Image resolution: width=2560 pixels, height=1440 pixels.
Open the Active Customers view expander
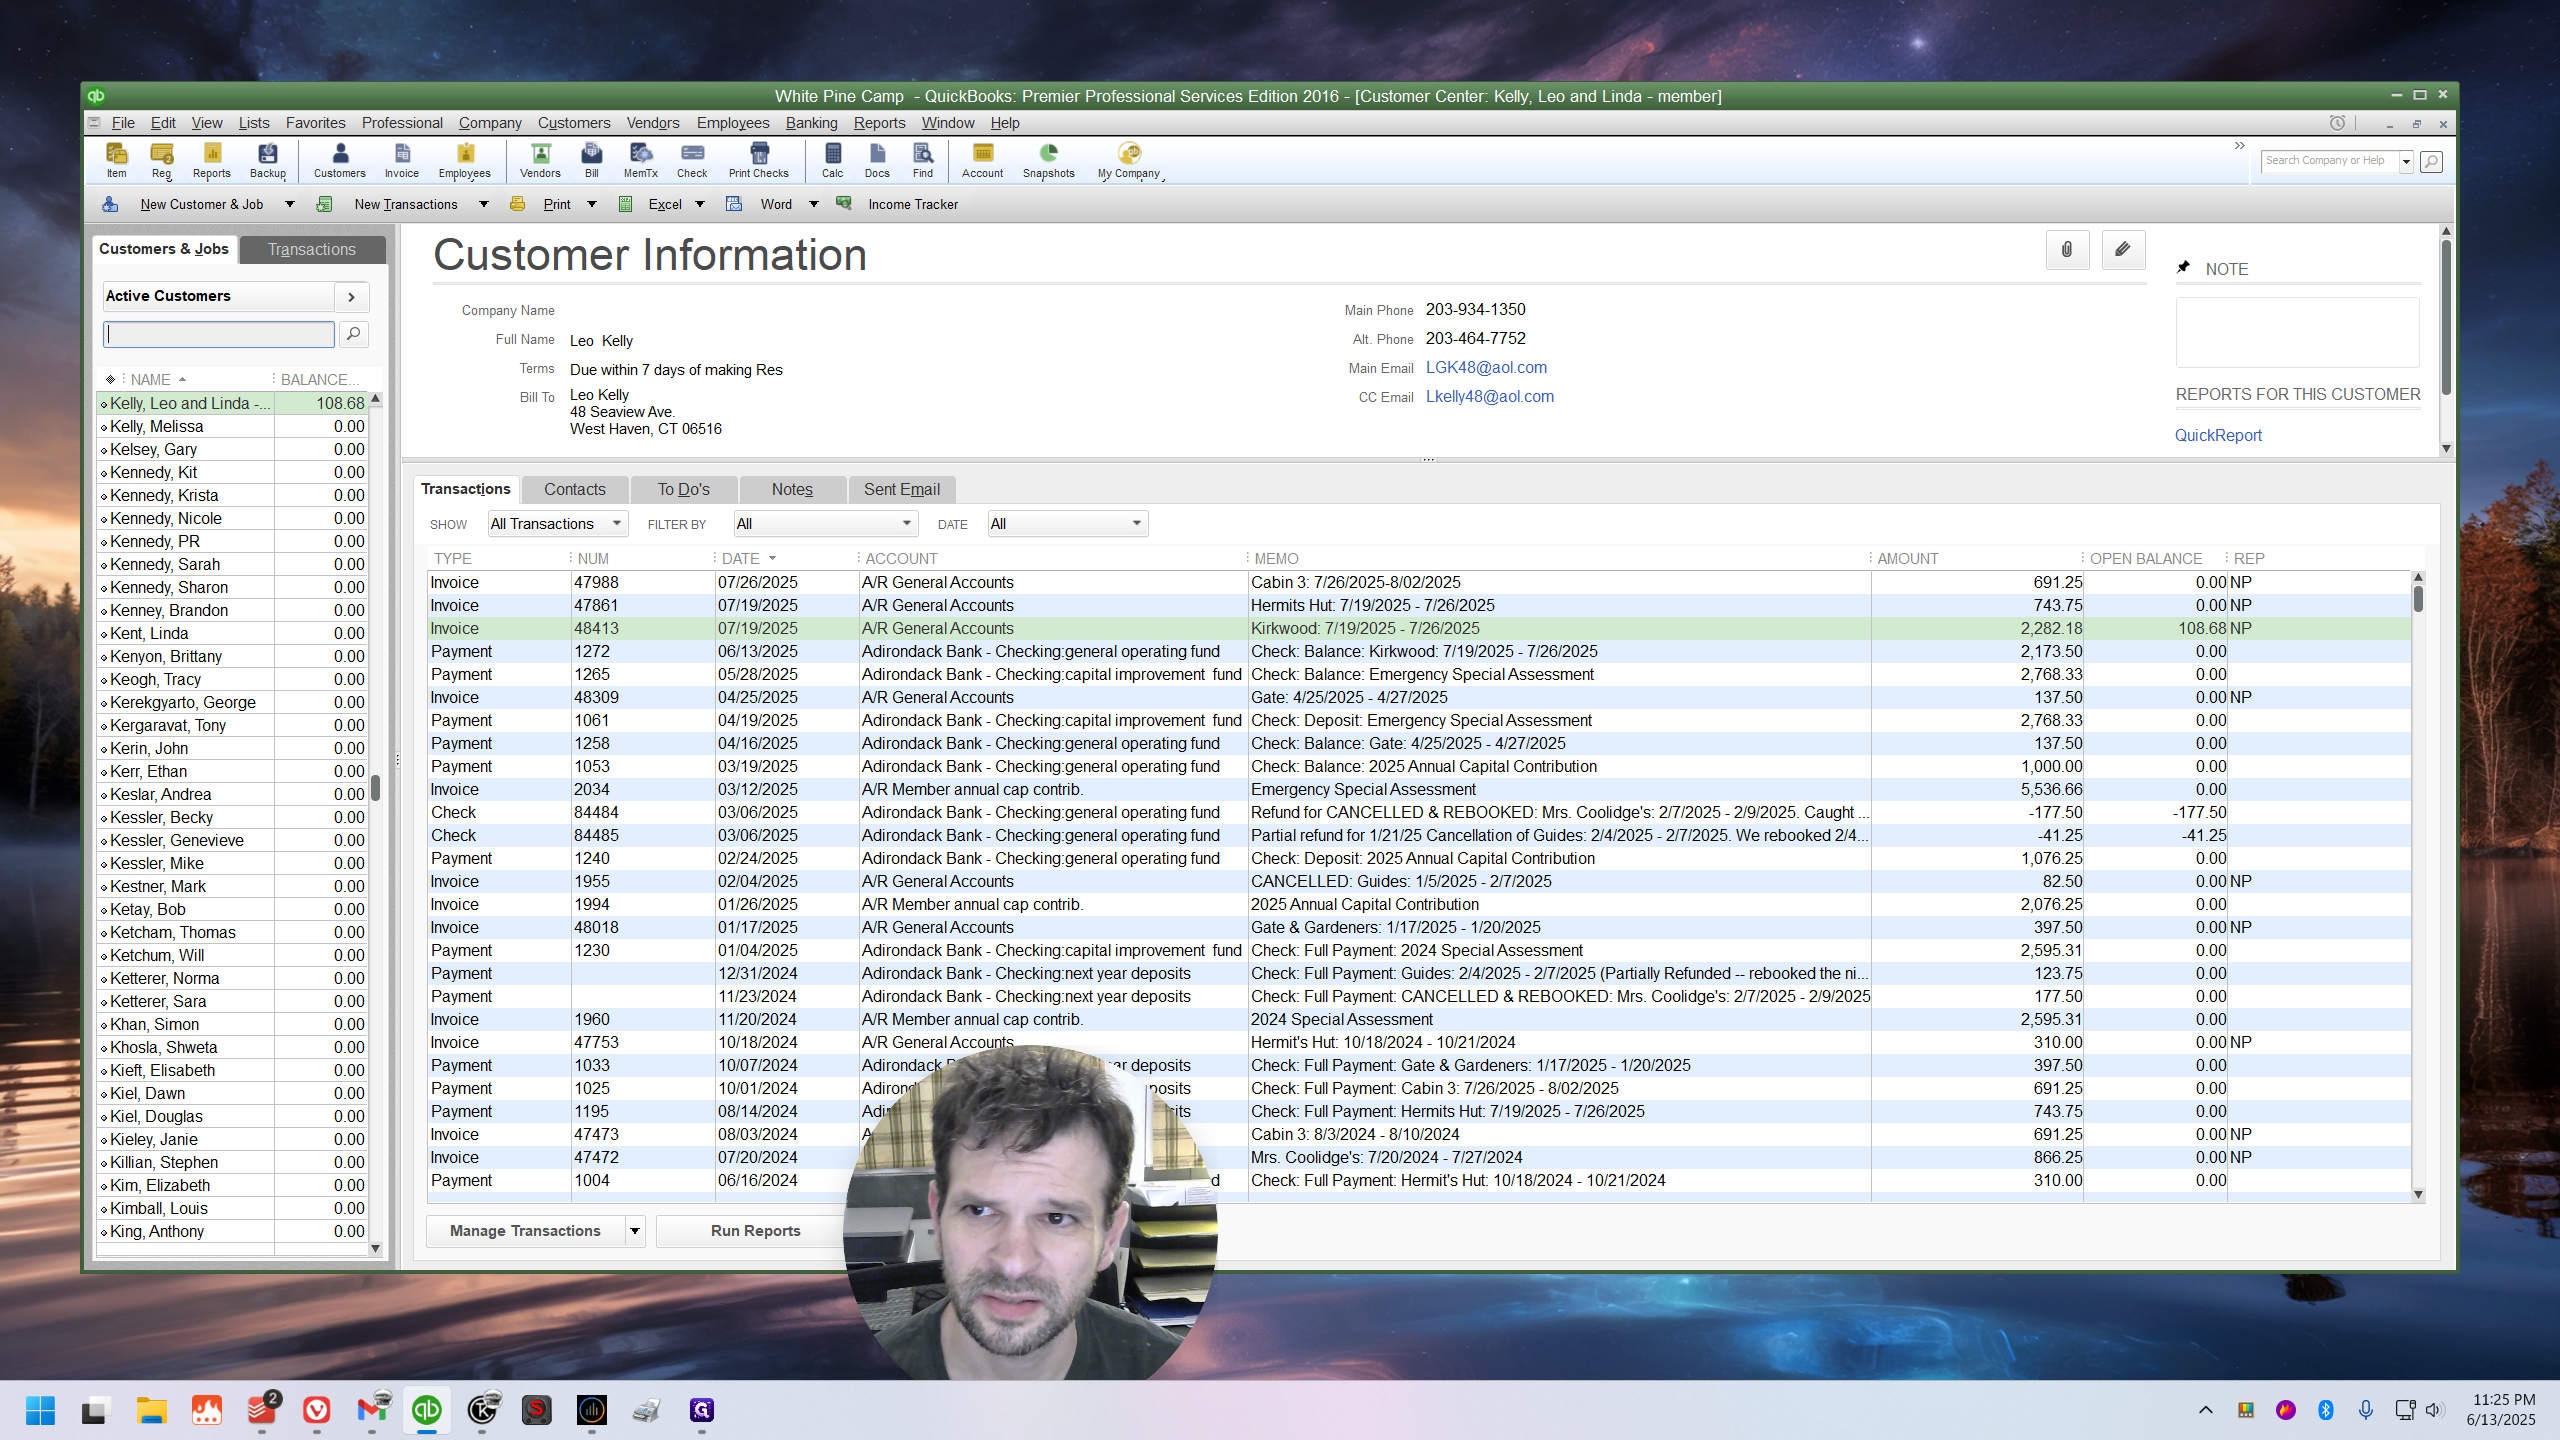coord(351,296)
